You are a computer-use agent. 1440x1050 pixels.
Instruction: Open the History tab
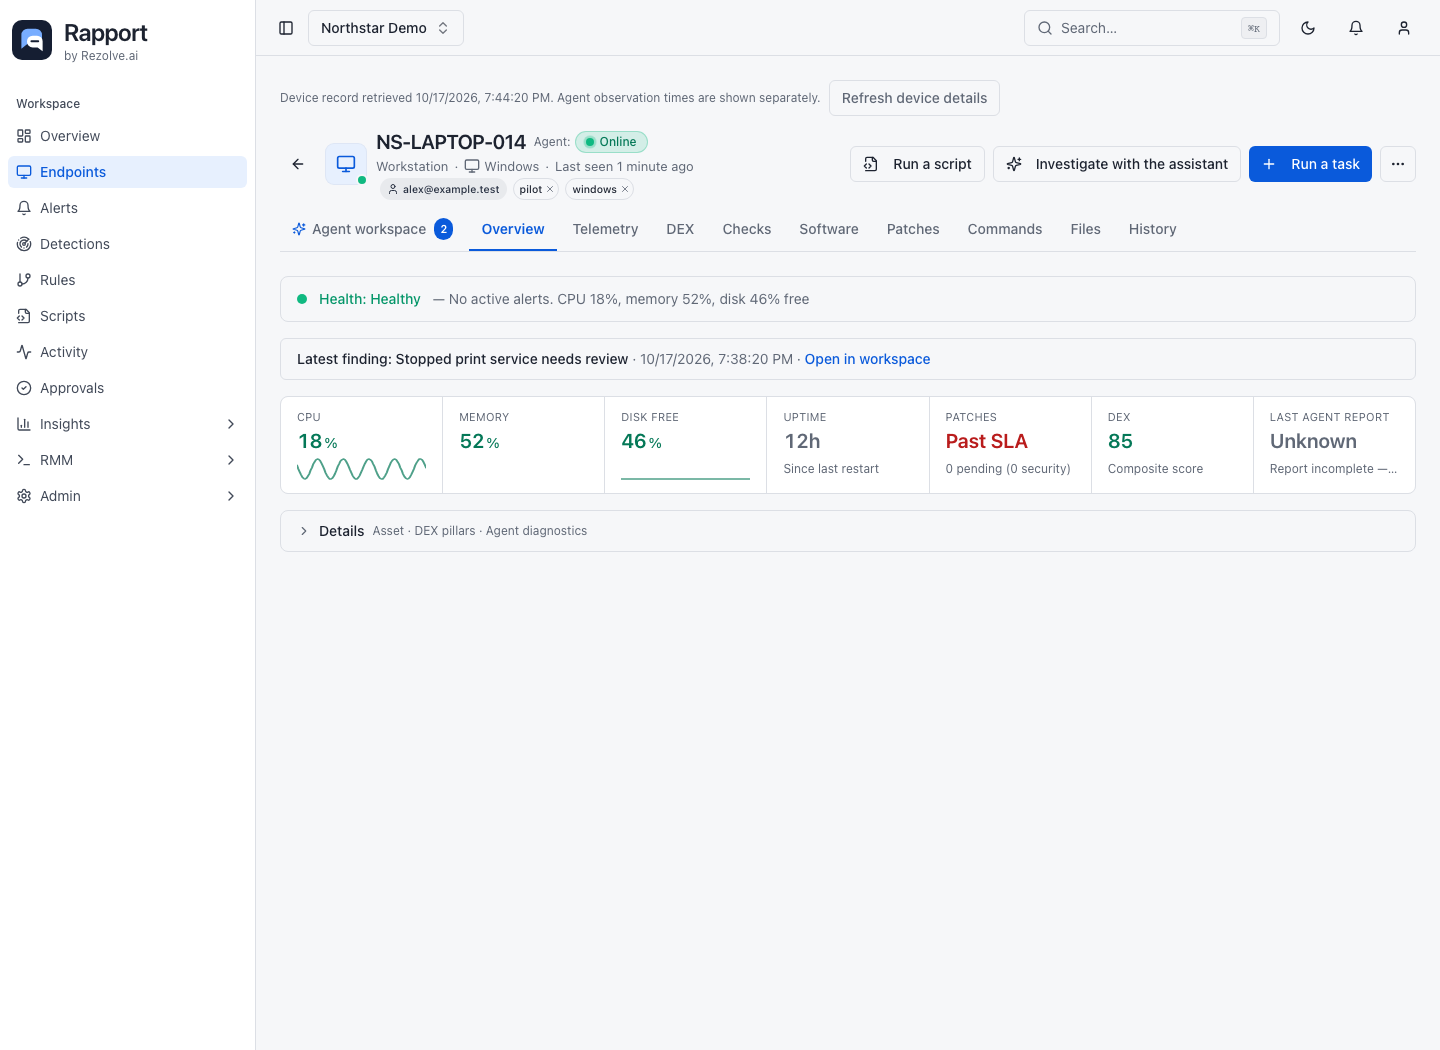coord(1152,229)
